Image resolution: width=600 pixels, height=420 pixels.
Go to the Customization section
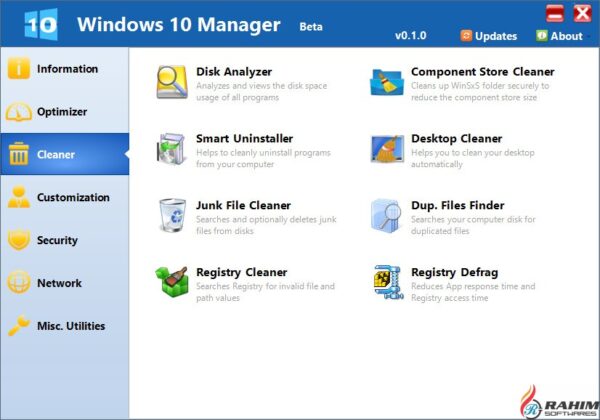[64, 197]
